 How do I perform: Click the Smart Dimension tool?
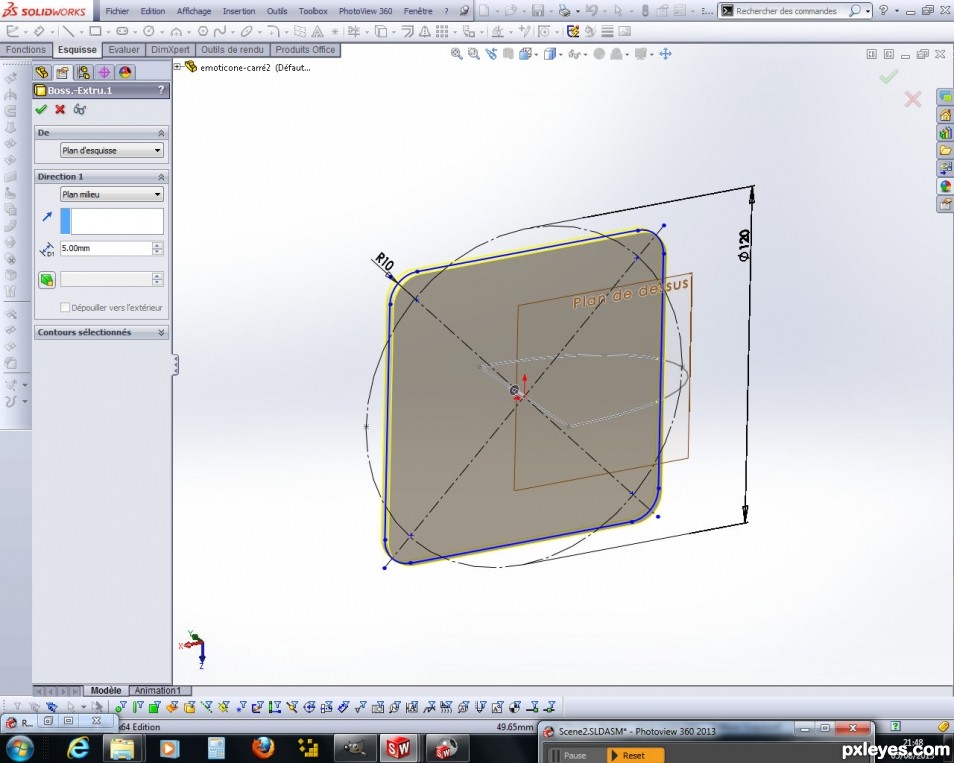click(39, 31)
